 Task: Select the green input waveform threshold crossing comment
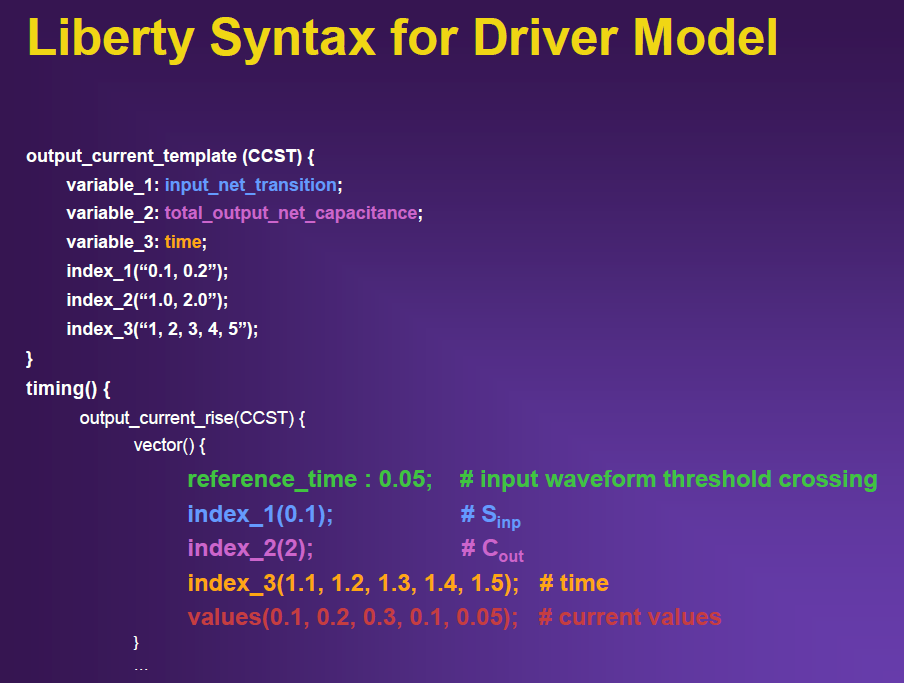point(668,480)
